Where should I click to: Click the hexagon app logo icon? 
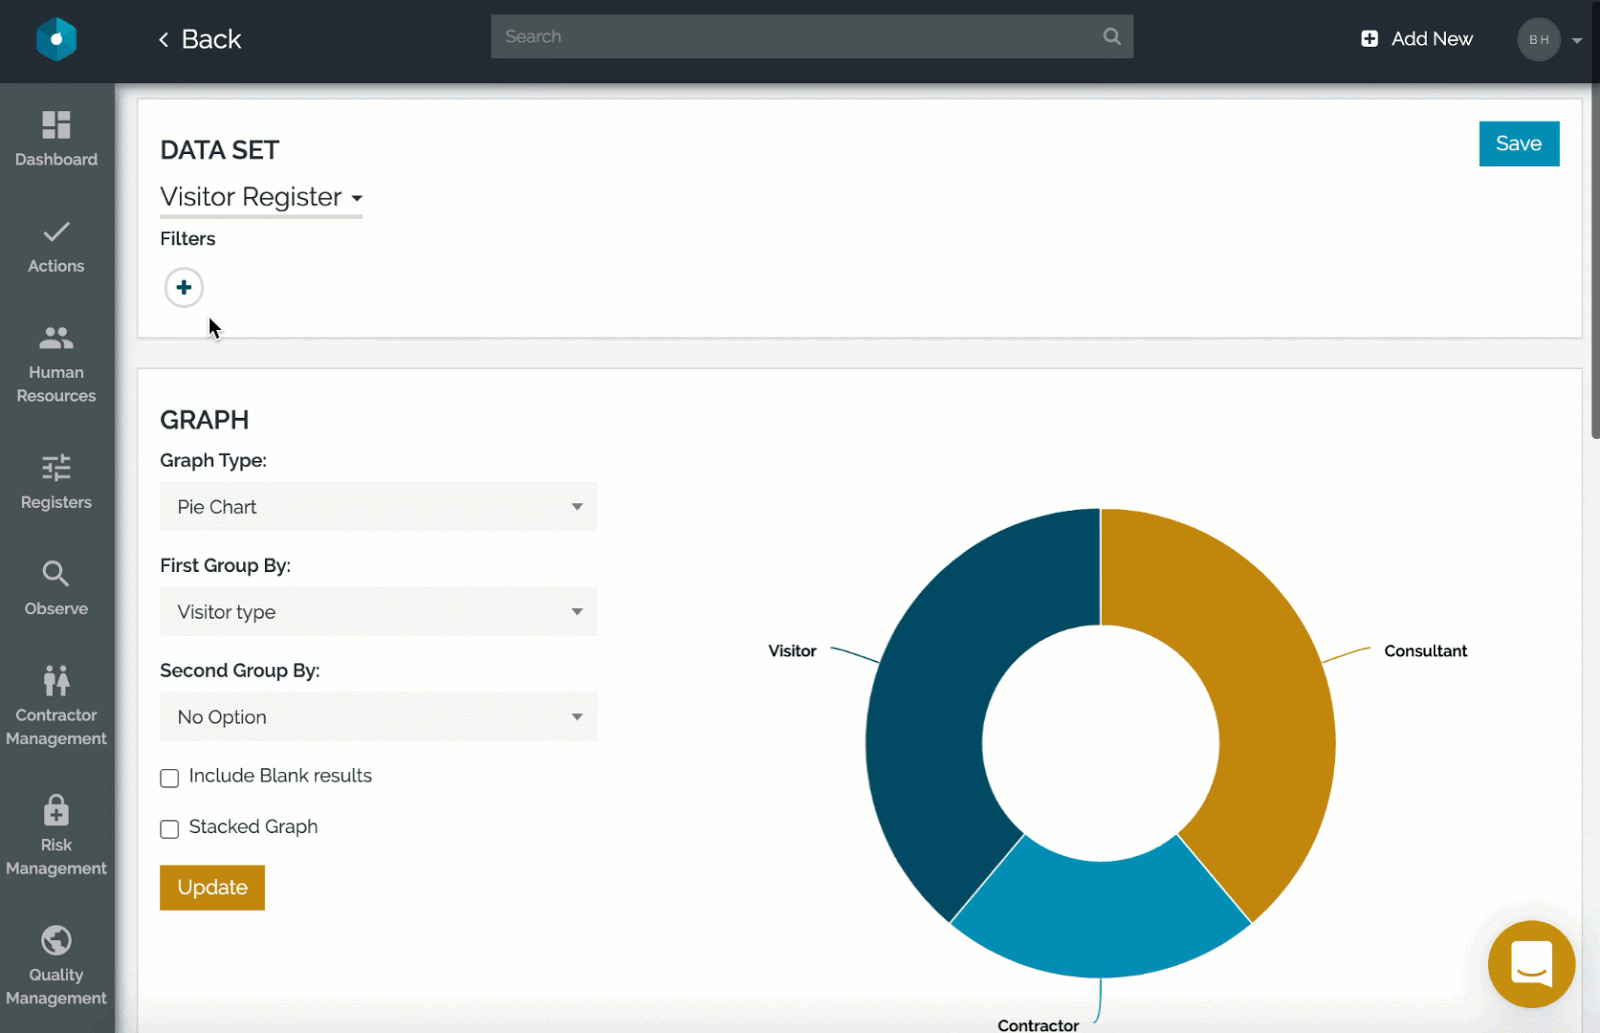[56, 39]
